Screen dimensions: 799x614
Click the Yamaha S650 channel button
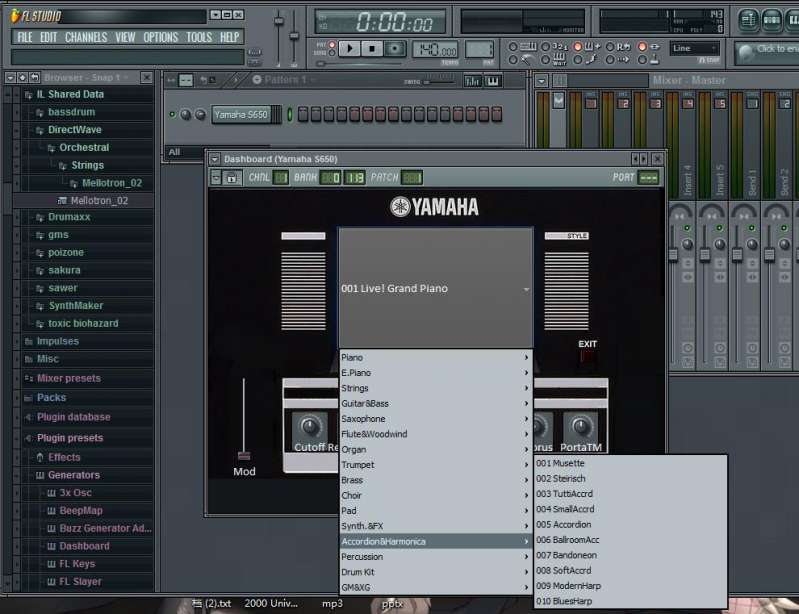241,115
